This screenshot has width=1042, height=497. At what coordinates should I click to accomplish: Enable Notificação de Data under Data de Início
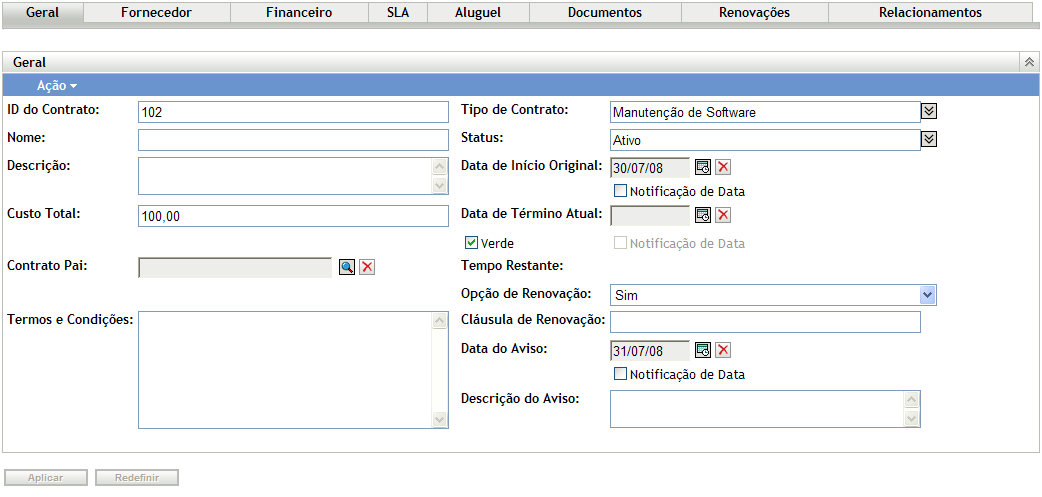(621, 191)
